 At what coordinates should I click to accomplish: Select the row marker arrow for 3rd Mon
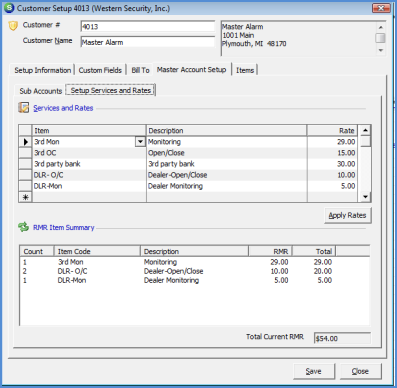pyautogui.click(x=25, y=142)
